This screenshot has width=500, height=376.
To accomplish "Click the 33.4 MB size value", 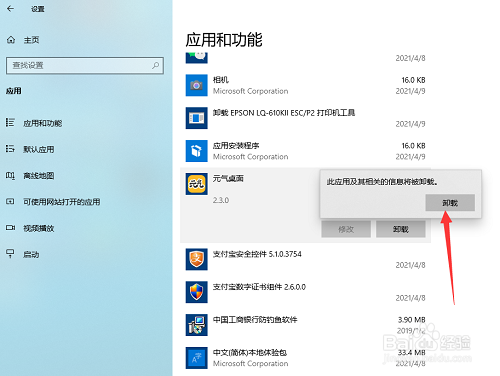I will [x=412, y=352].
